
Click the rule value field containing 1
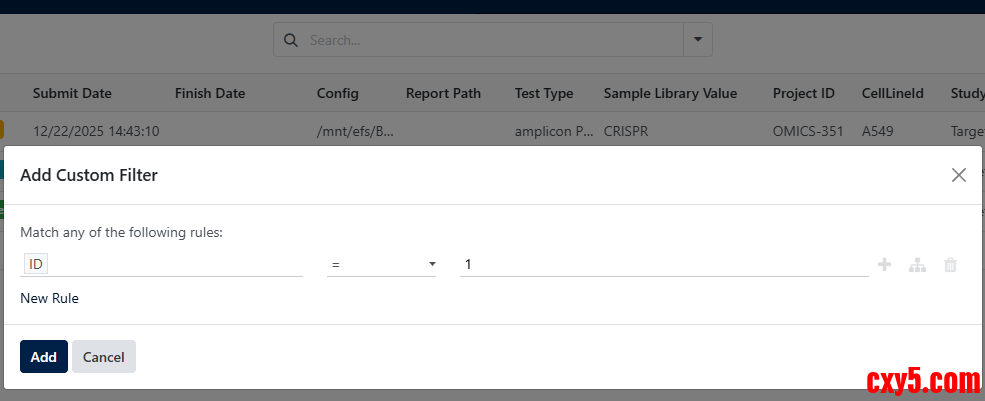pyautogui.click(x=663, y=264)
